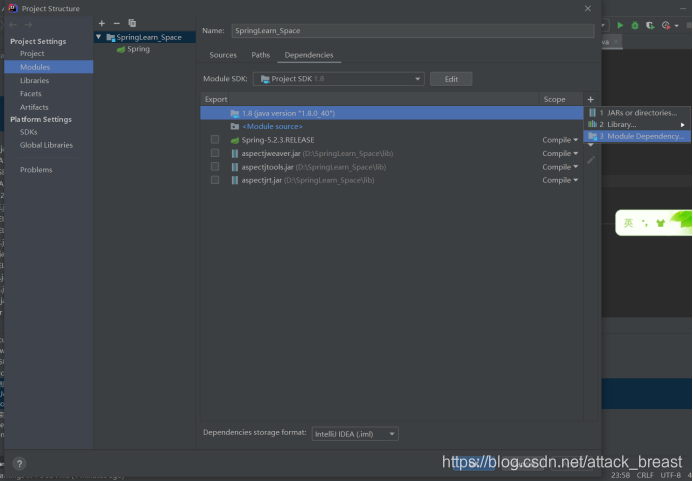
Task: Click the Export column header
Action: (216, 99)
